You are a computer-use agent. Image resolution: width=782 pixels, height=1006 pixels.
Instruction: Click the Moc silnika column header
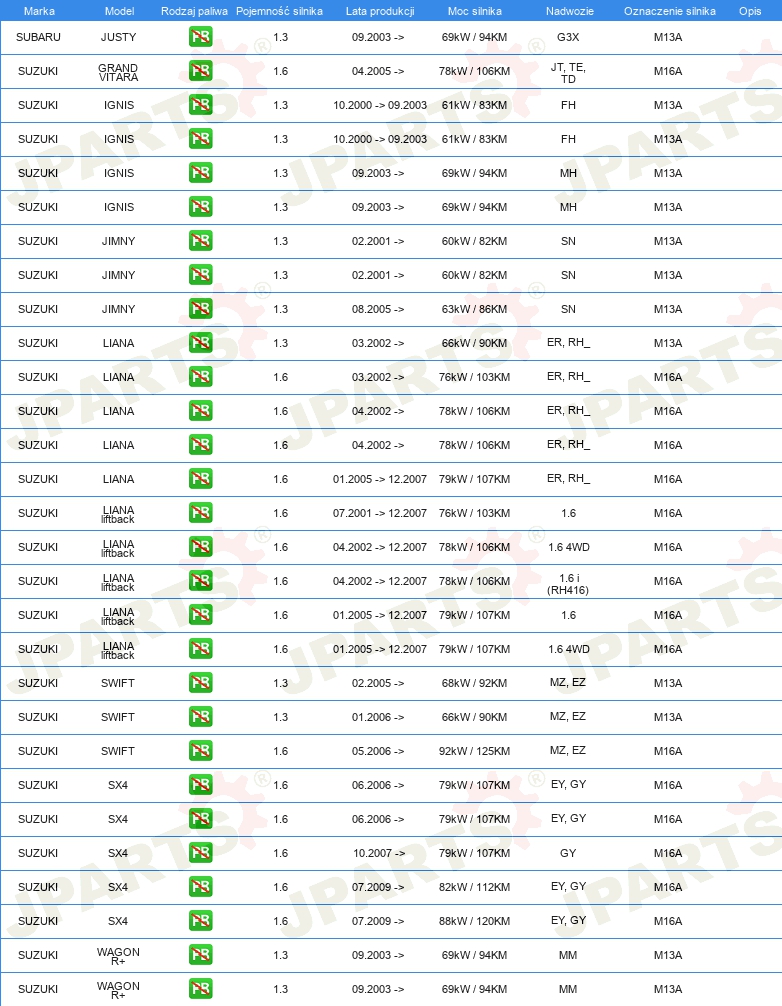tap(475, 11)
